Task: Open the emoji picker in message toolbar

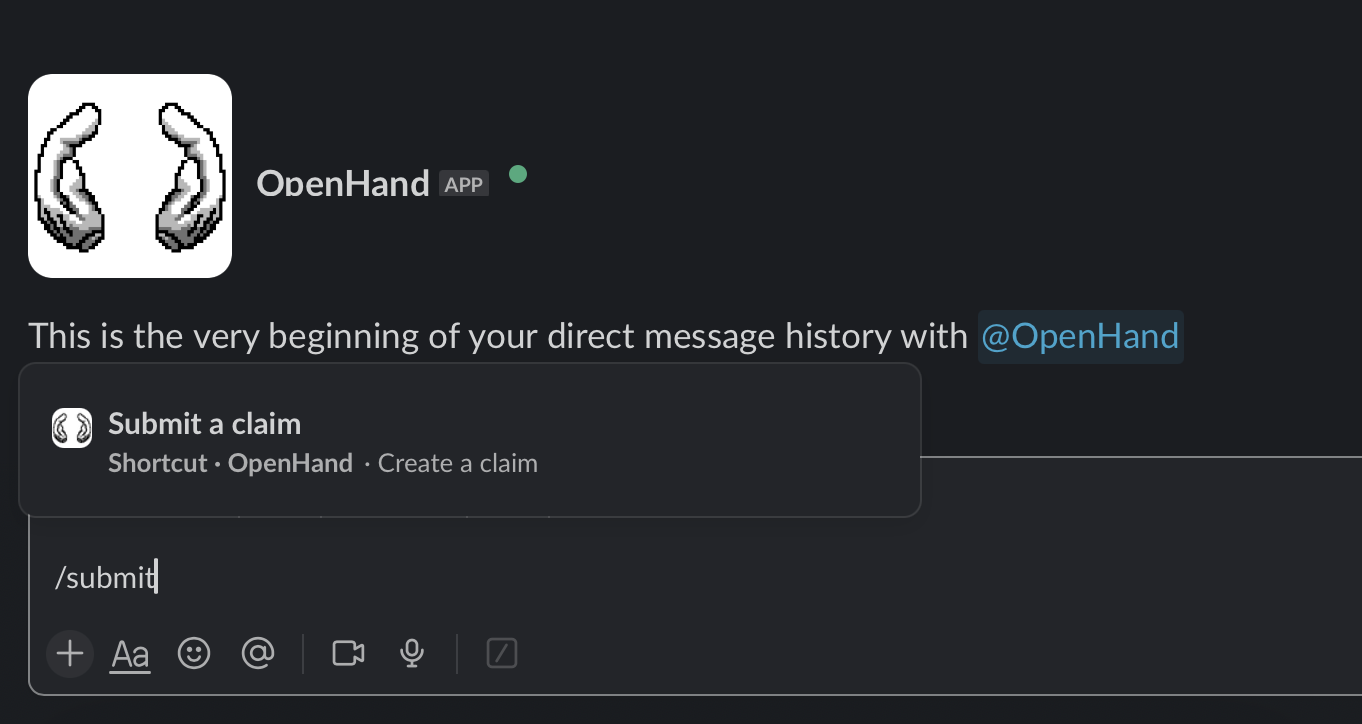Action: point(194,653)
